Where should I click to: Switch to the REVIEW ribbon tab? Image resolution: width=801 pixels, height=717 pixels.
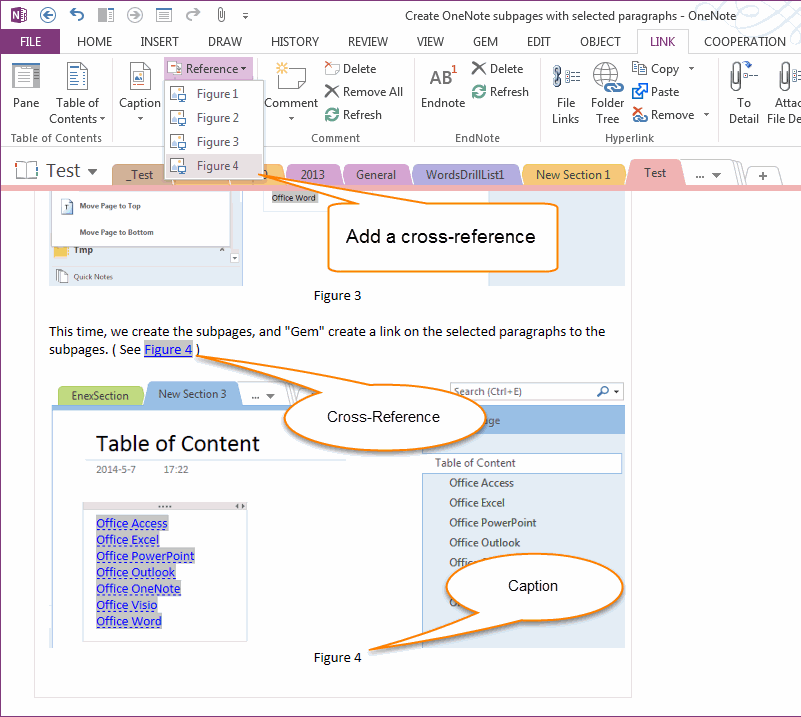(368, 41)
